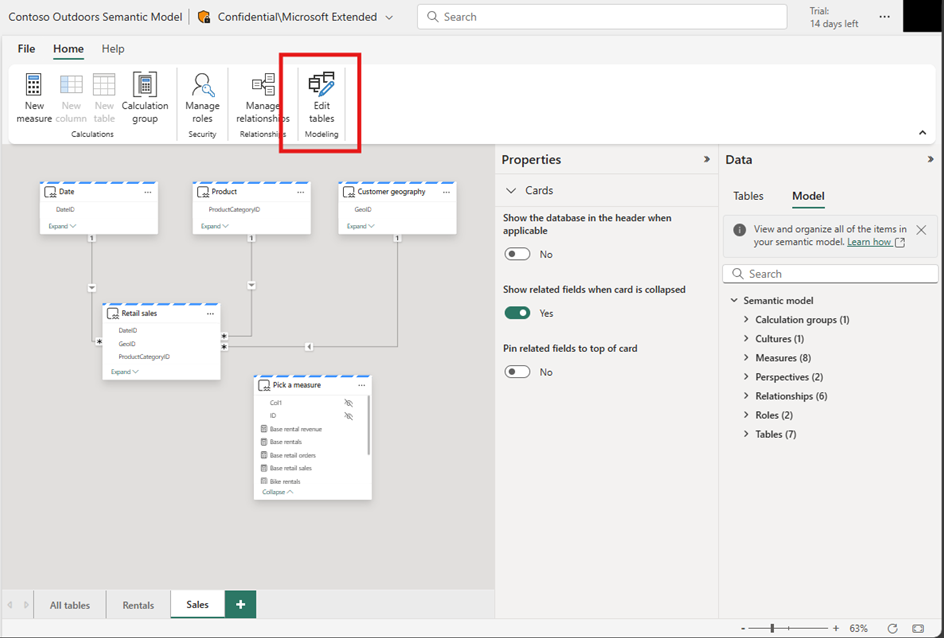Open the File menu
The image size is (944, 638).
point(26,49)
